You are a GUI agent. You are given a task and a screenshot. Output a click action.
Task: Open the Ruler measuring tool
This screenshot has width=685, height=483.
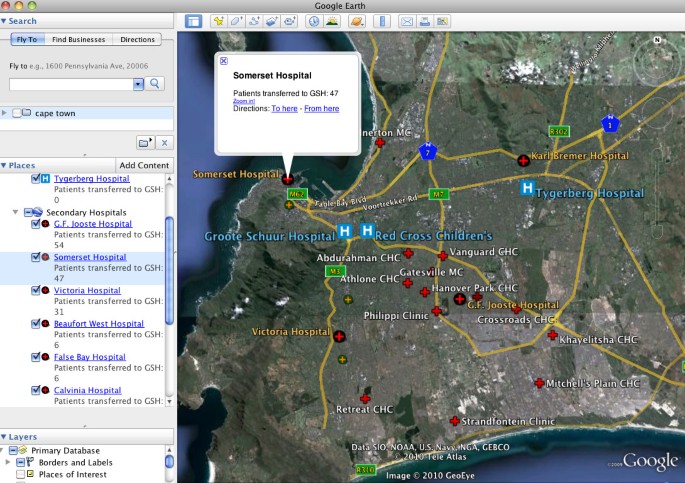tap(382, 21)
